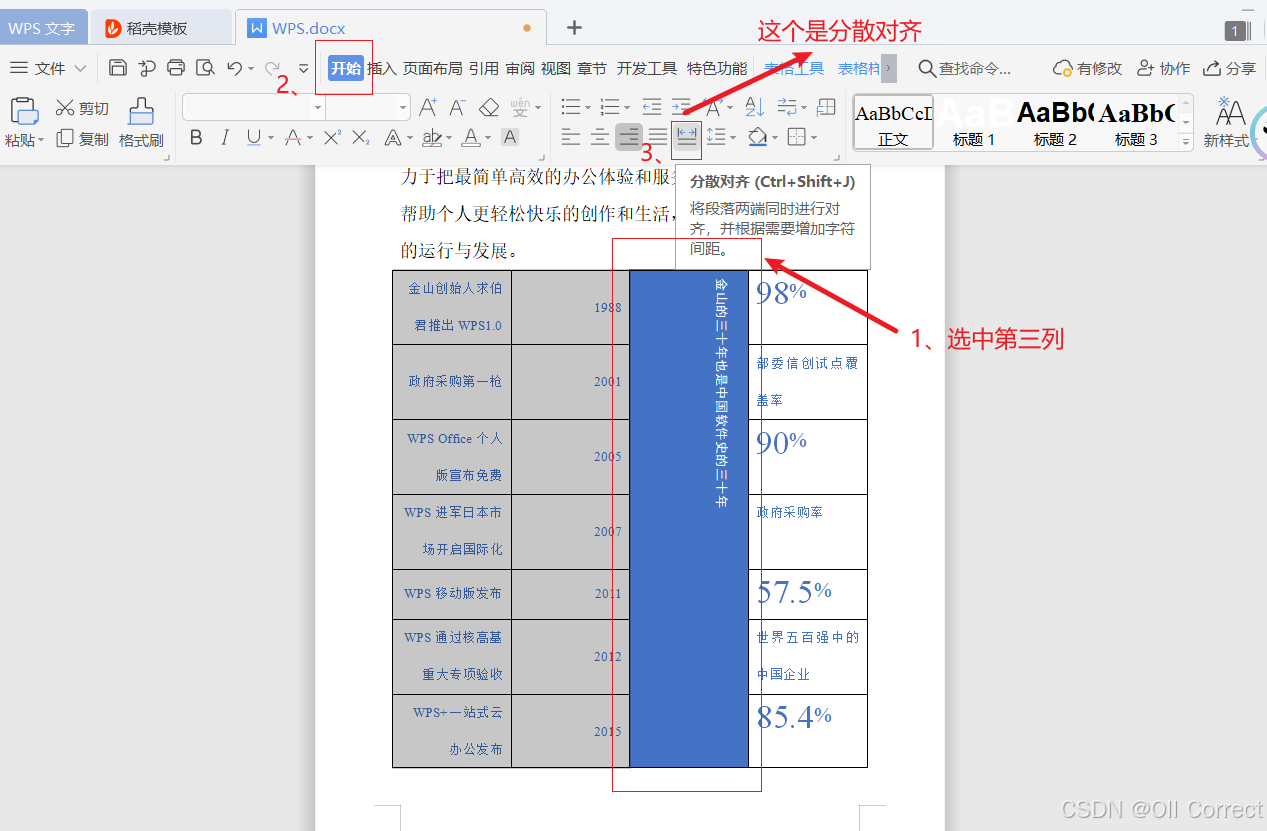The image size is (1267, 831).
Task: Switch to the 稻壳模板 tab
Action: 161,28
